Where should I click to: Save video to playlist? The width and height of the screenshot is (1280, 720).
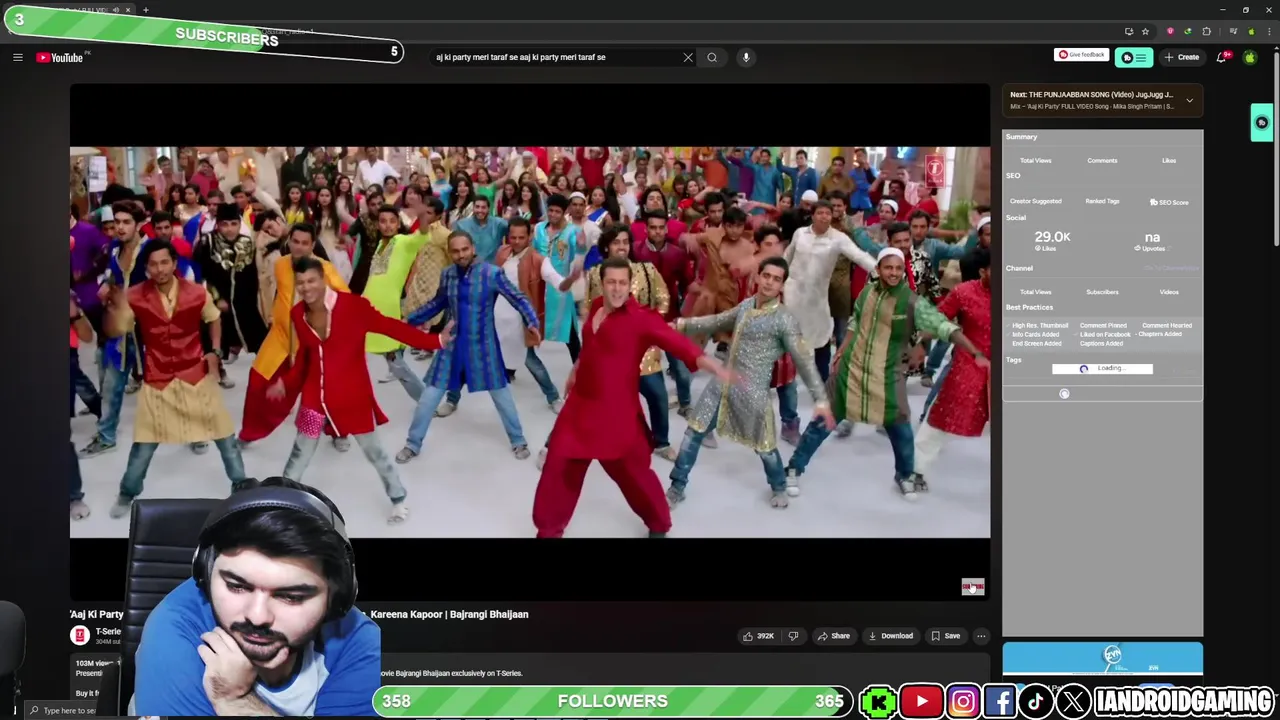pos(945,636)
